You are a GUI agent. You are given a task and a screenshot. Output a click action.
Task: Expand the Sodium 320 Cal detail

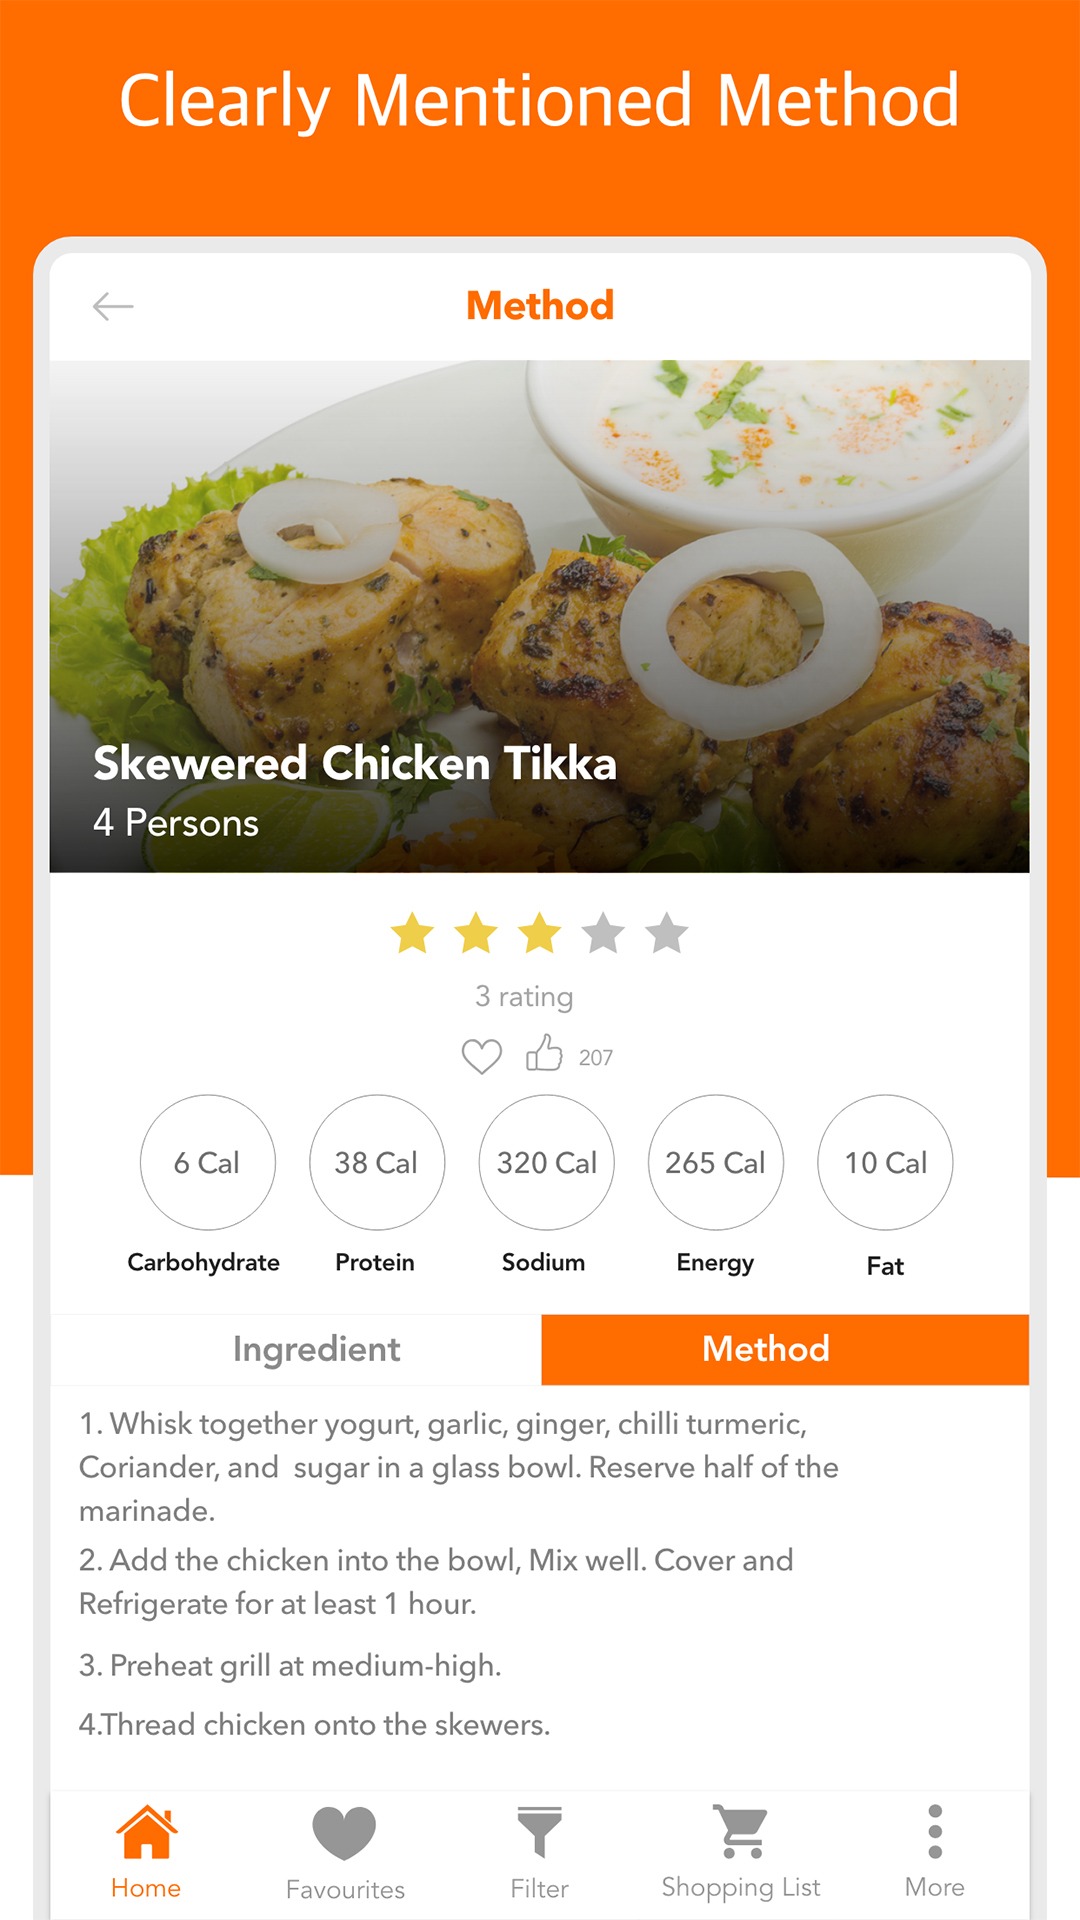click(x=546, y=1163)
